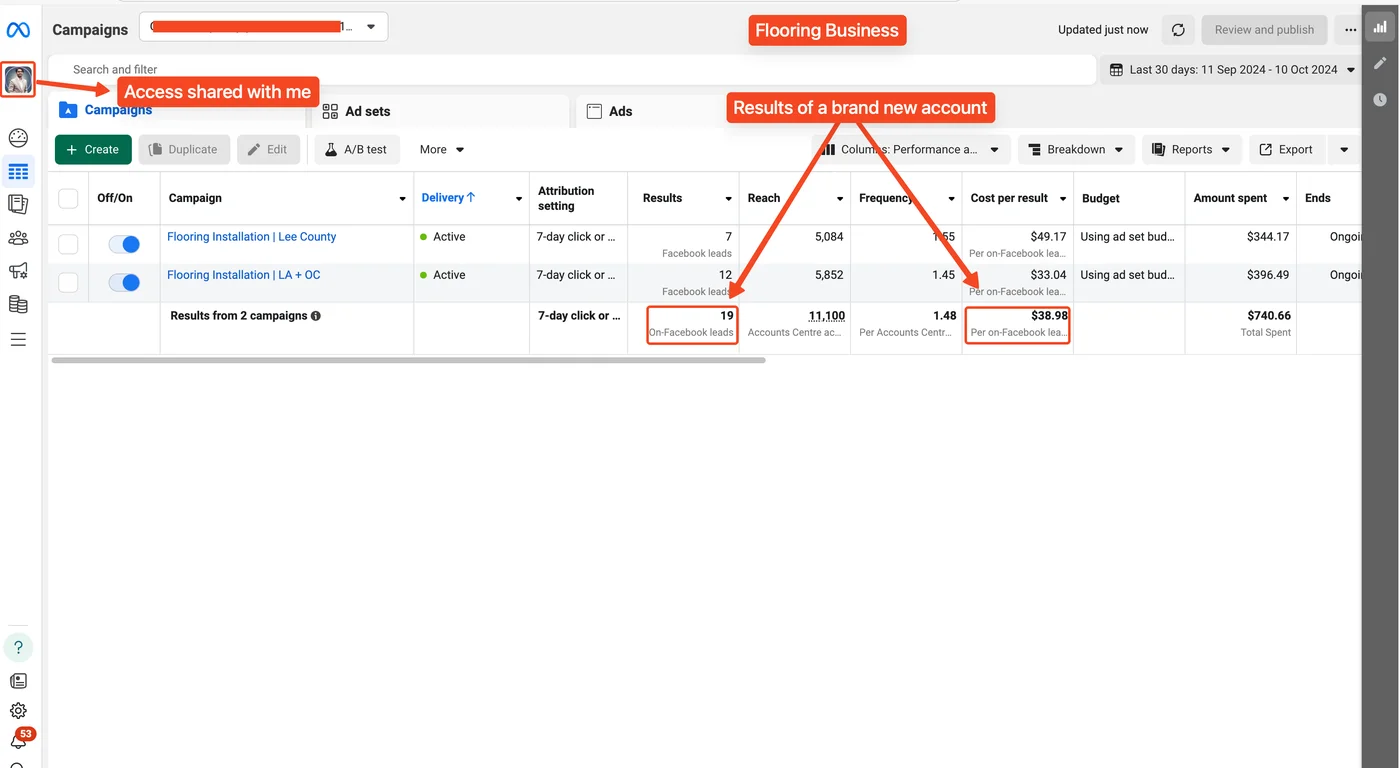The height and width of the screenshot is (768, 1400).
Task: Check the select-all campaigns checkbox
Action: tap(68, 198)
